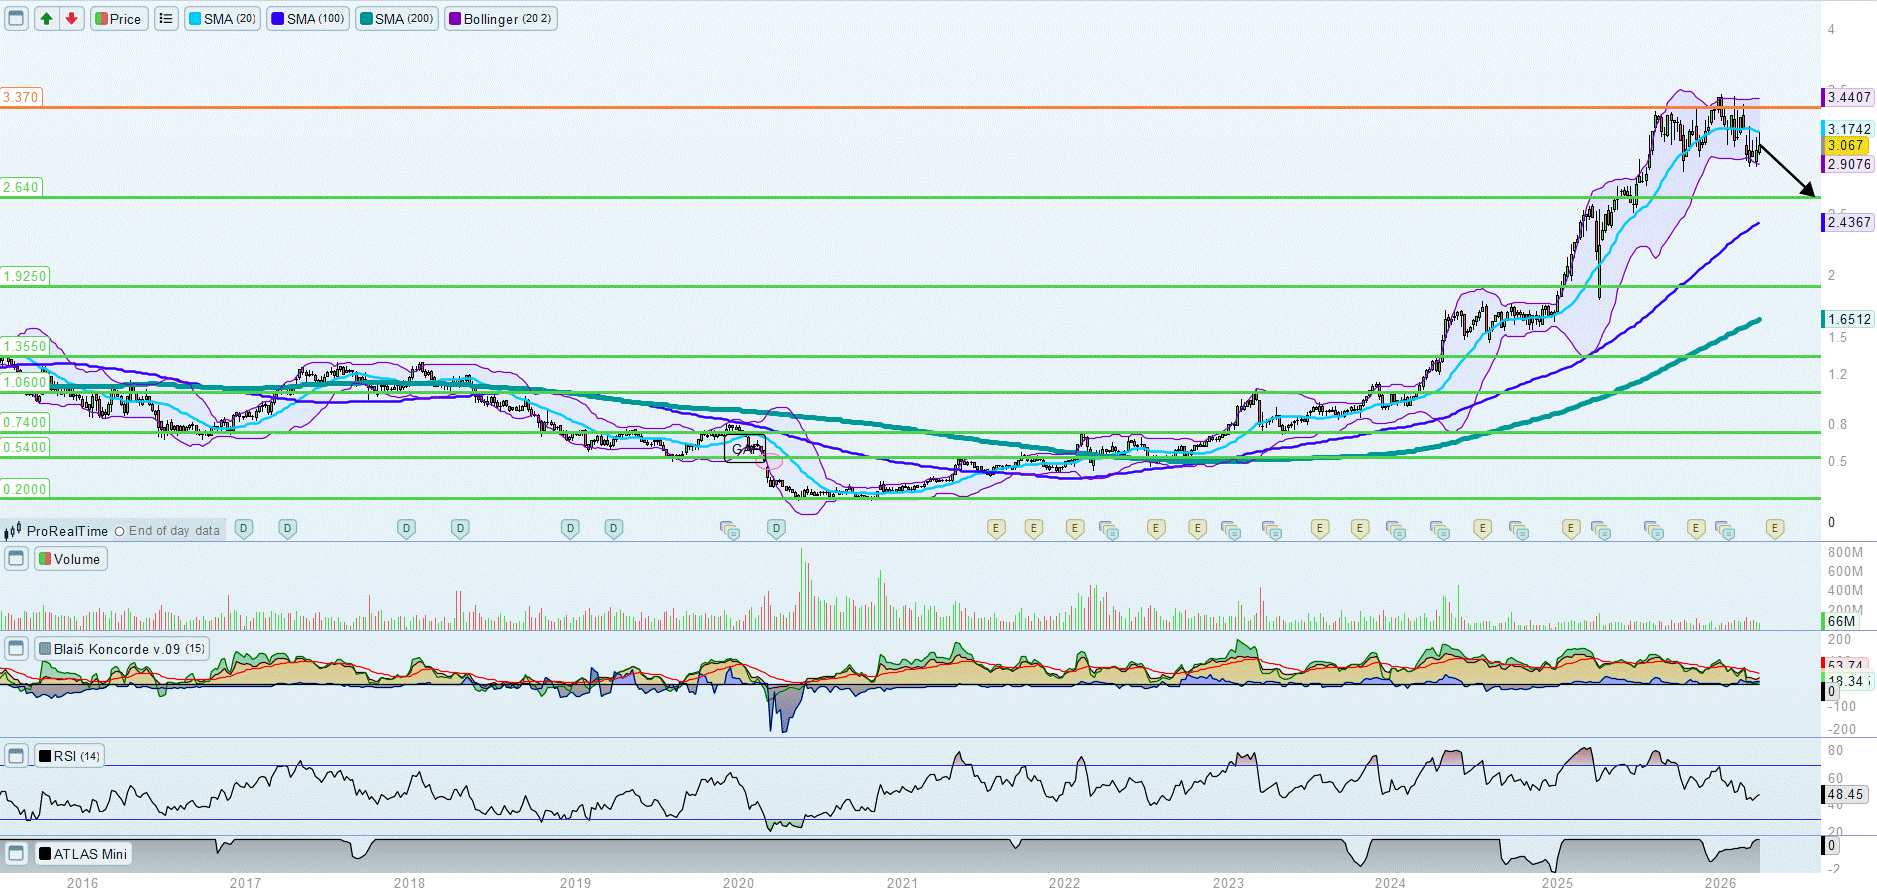This screenshot has width=1877, height=892.
Task: Open the indicator list icon
Action: [x=166, y=19]
